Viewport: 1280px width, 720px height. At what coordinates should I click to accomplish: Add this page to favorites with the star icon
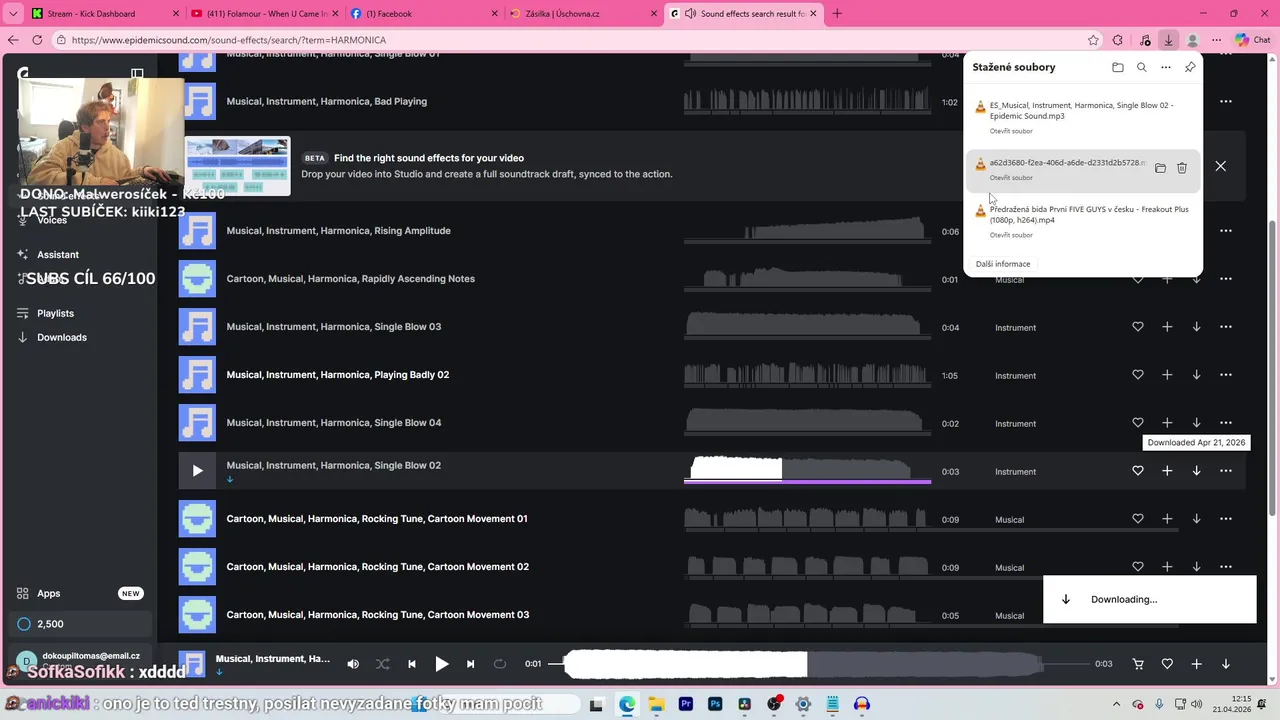1093,40
